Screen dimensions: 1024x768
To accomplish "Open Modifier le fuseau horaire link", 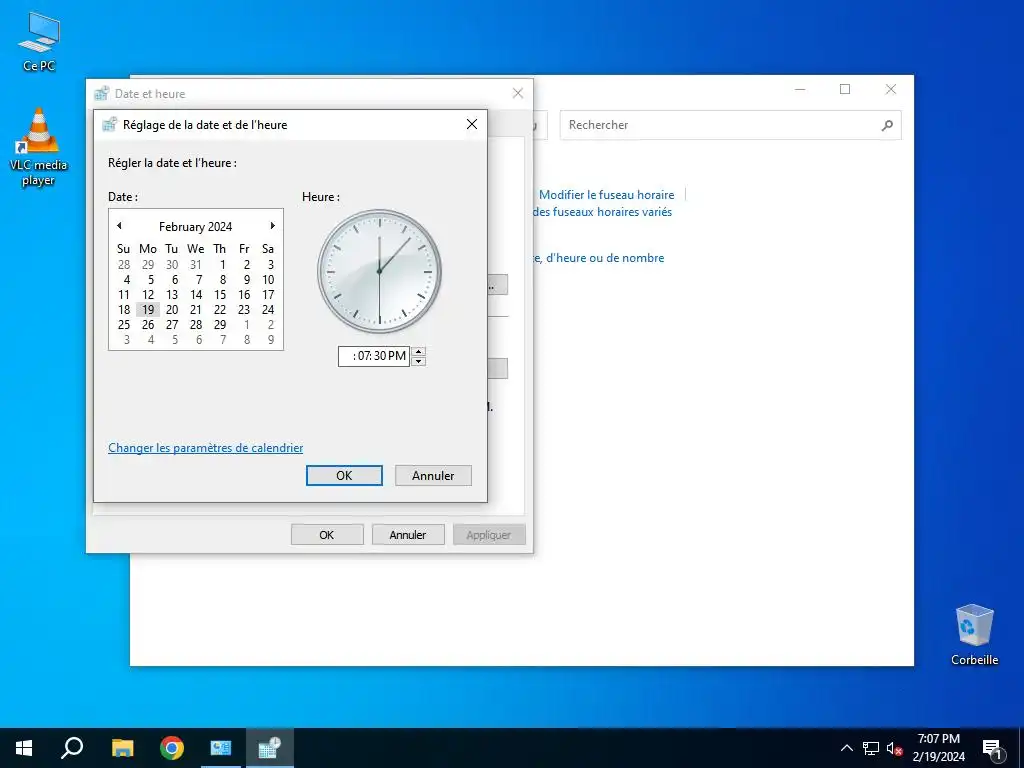I will [606, 195].
